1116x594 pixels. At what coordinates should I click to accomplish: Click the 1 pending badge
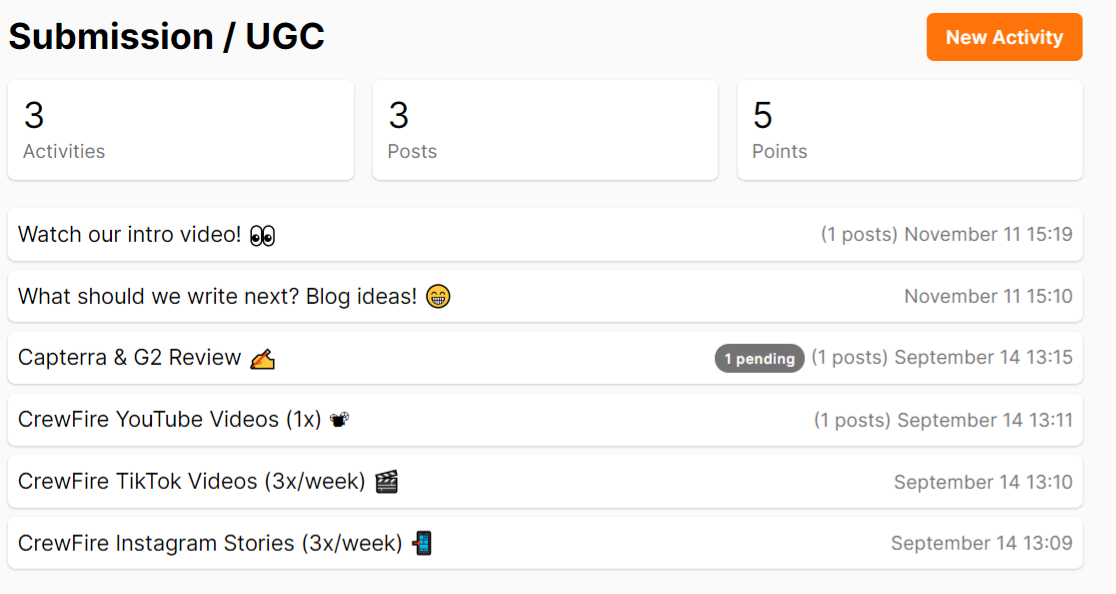click(x=759, y=359)
